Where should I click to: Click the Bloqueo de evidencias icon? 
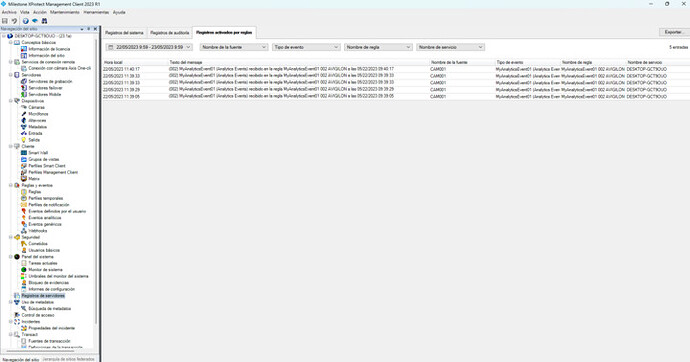[x=24, y=282]
